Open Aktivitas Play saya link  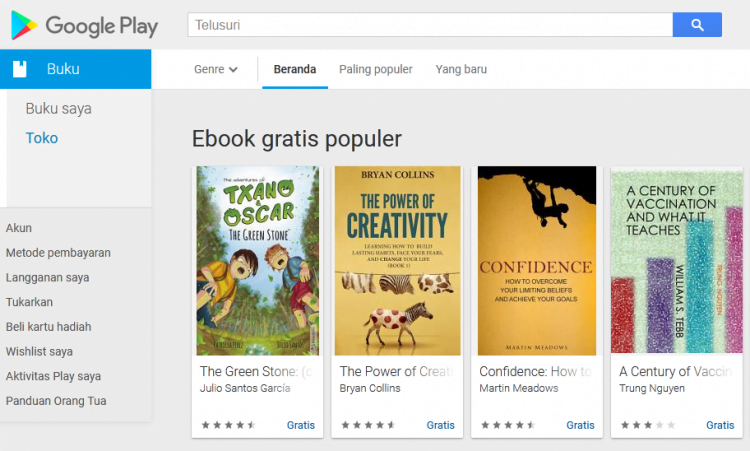click(x=53, y=376)
